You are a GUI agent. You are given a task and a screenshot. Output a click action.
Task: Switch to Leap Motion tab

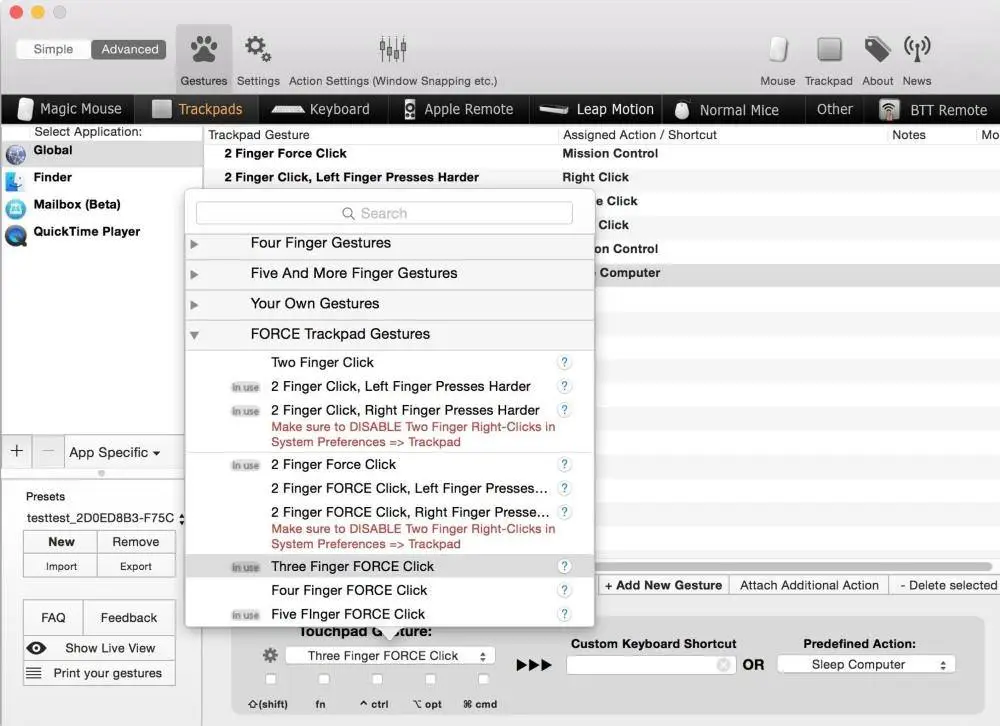(x=597, y=109)
